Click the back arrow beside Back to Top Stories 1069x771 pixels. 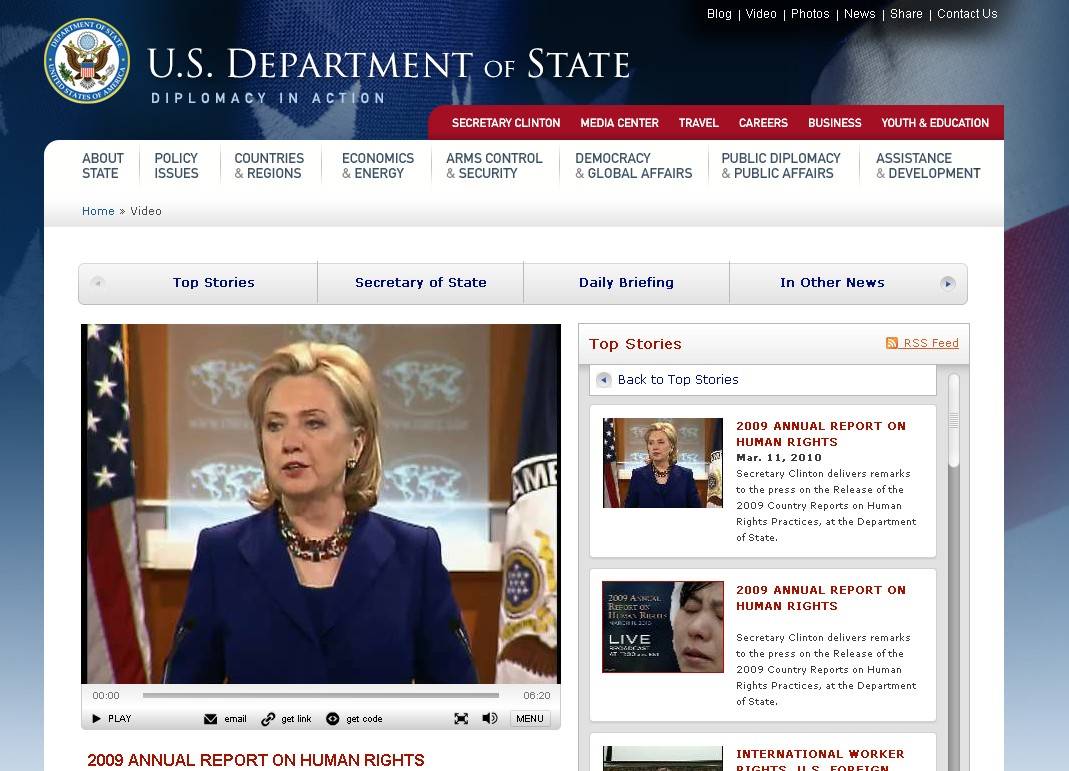tap(603, 380)
